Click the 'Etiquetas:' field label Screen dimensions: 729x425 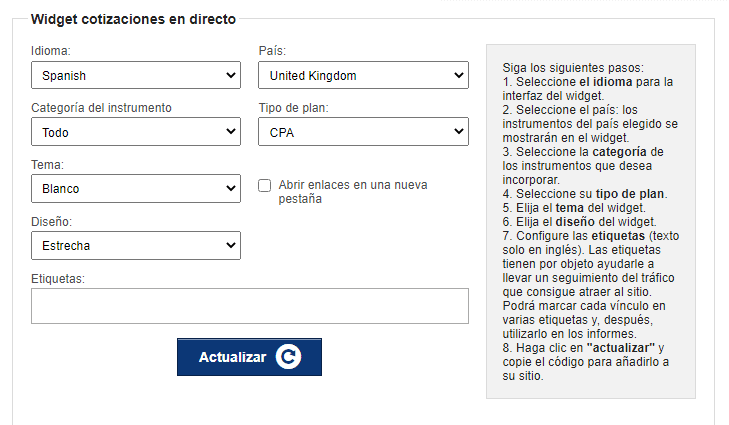click(x=58, y=277)
